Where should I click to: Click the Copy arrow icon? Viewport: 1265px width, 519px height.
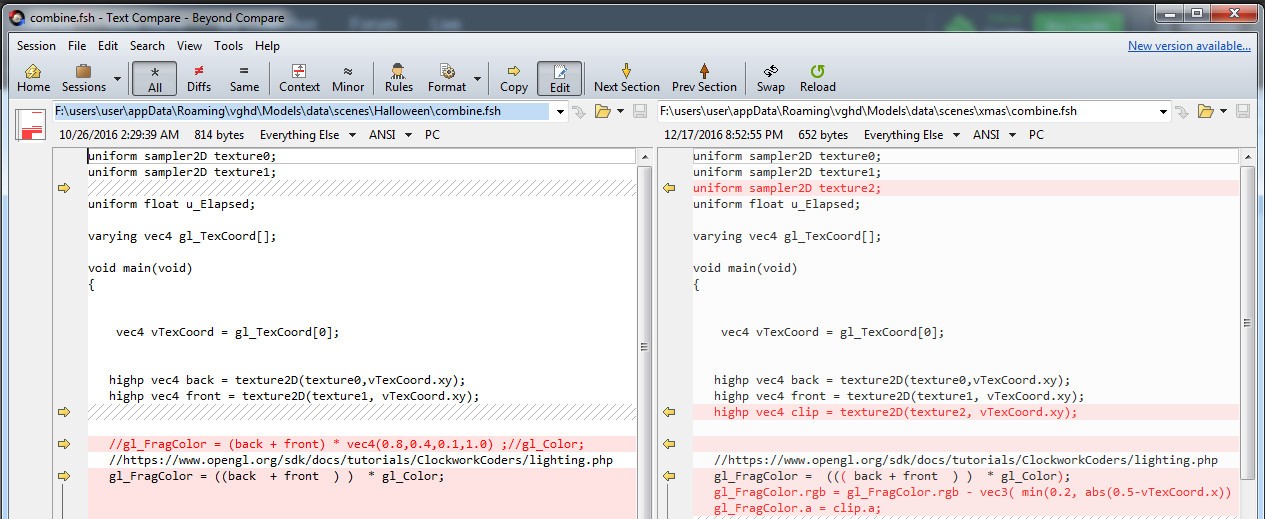tap(514, 71)
